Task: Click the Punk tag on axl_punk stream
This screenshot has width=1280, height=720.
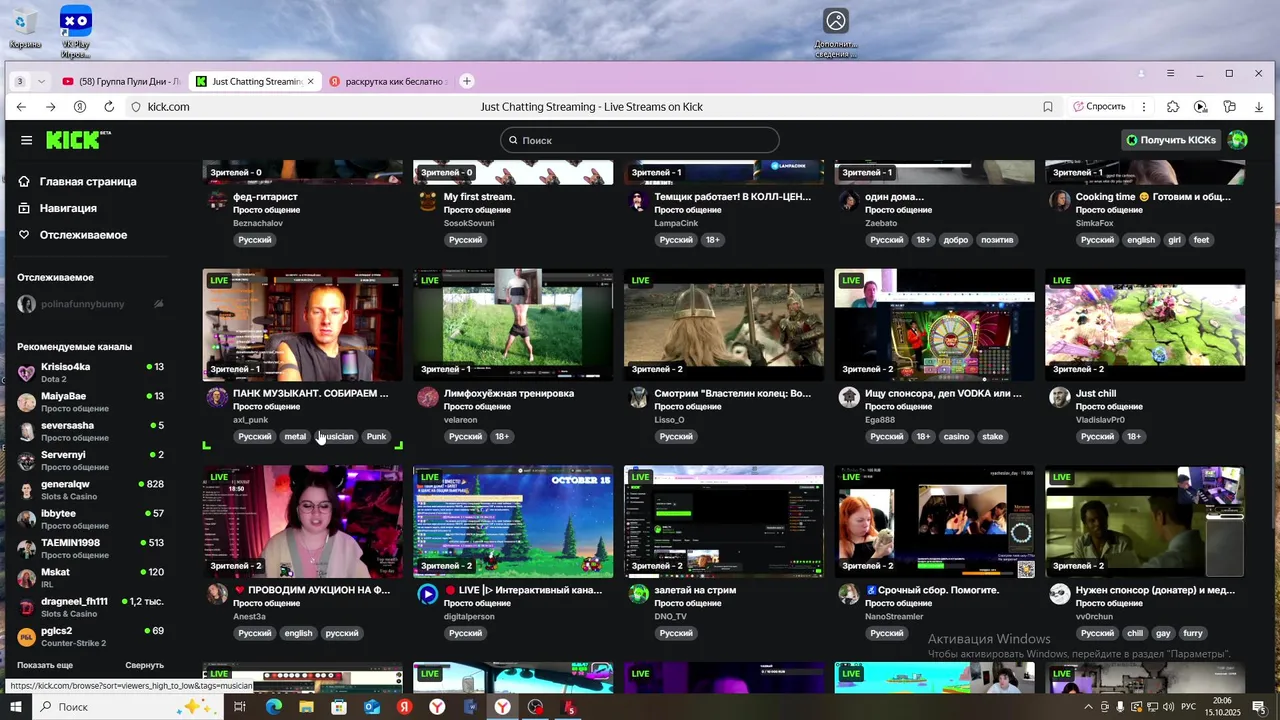Action: (376, 437)
